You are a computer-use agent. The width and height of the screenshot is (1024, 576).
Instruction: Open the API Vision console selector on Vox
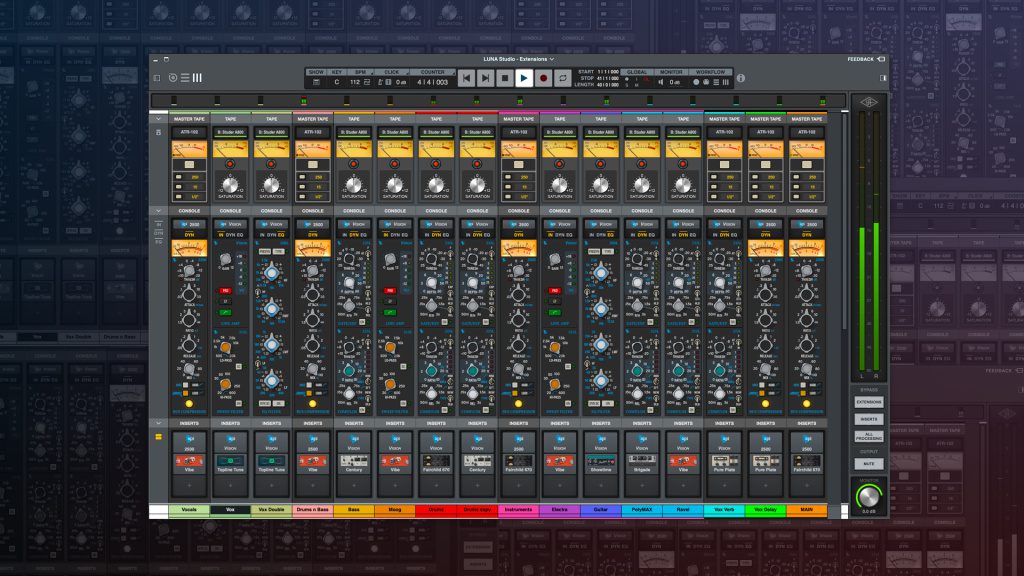231,224
